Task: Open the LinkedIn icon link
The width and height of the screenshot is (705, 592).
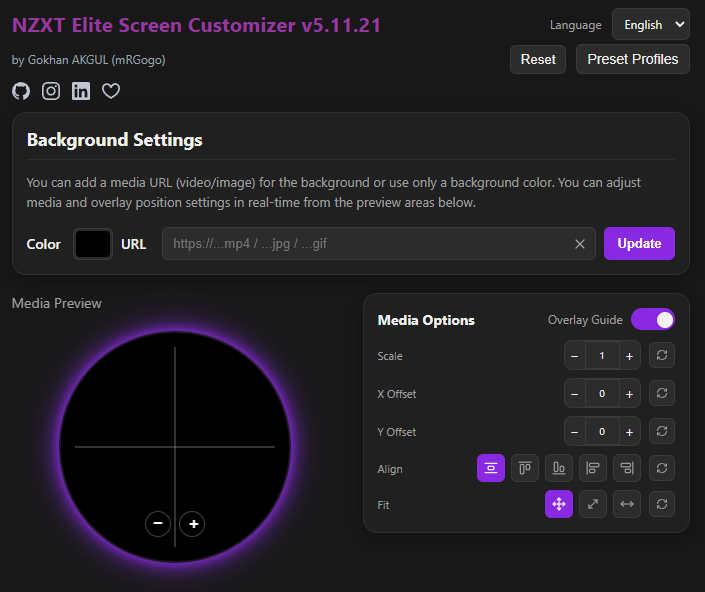Action: [x=81, y=91]
